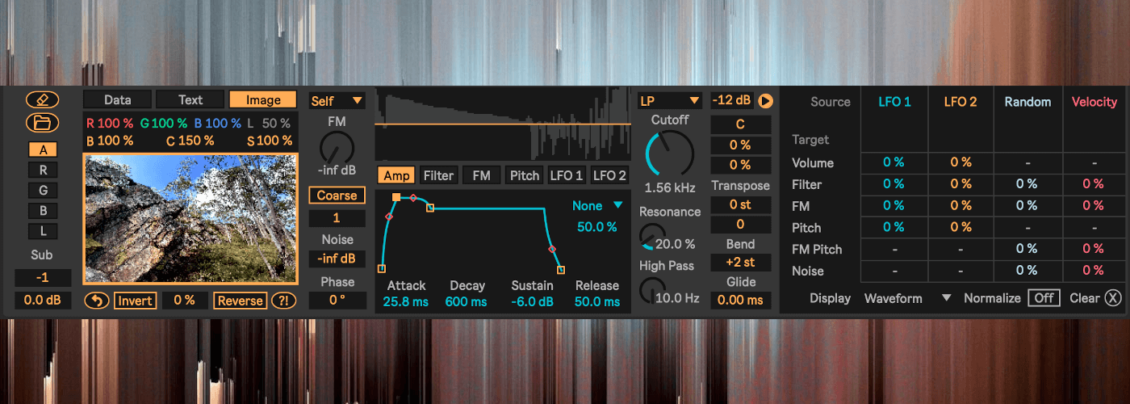Click the Clear X icon in modulation matrix
The width and height of the screenshot is (1130, 404).
(x=1113, y=298)
